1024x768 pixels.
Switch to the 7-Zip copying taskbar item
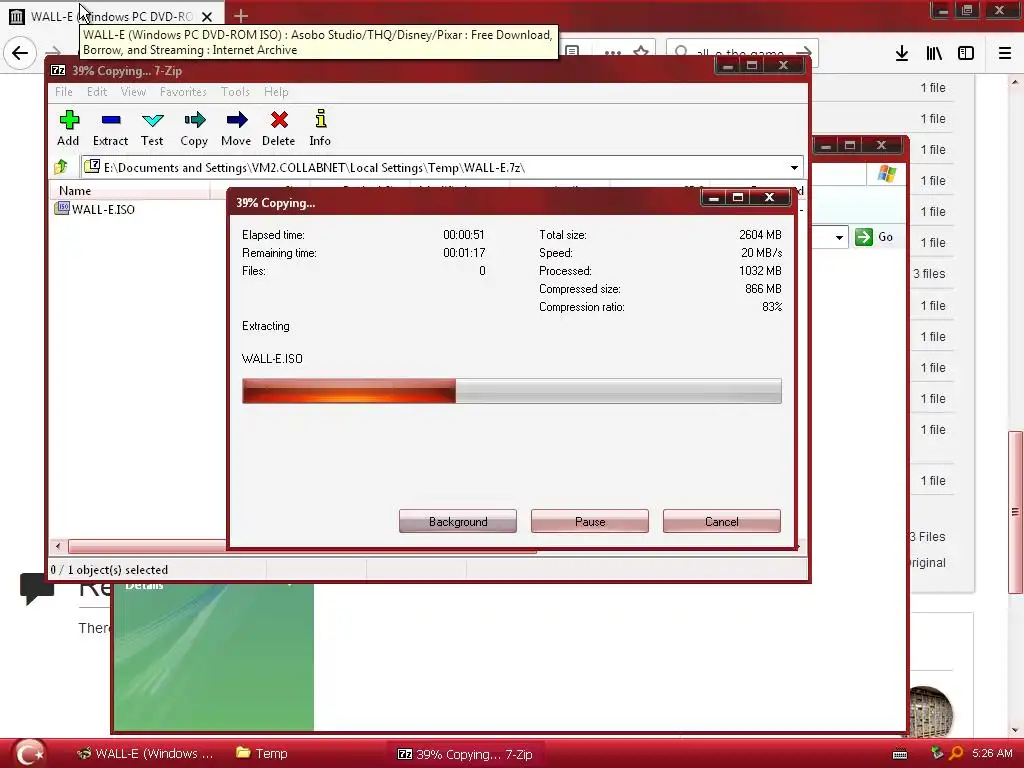(465, 754)
